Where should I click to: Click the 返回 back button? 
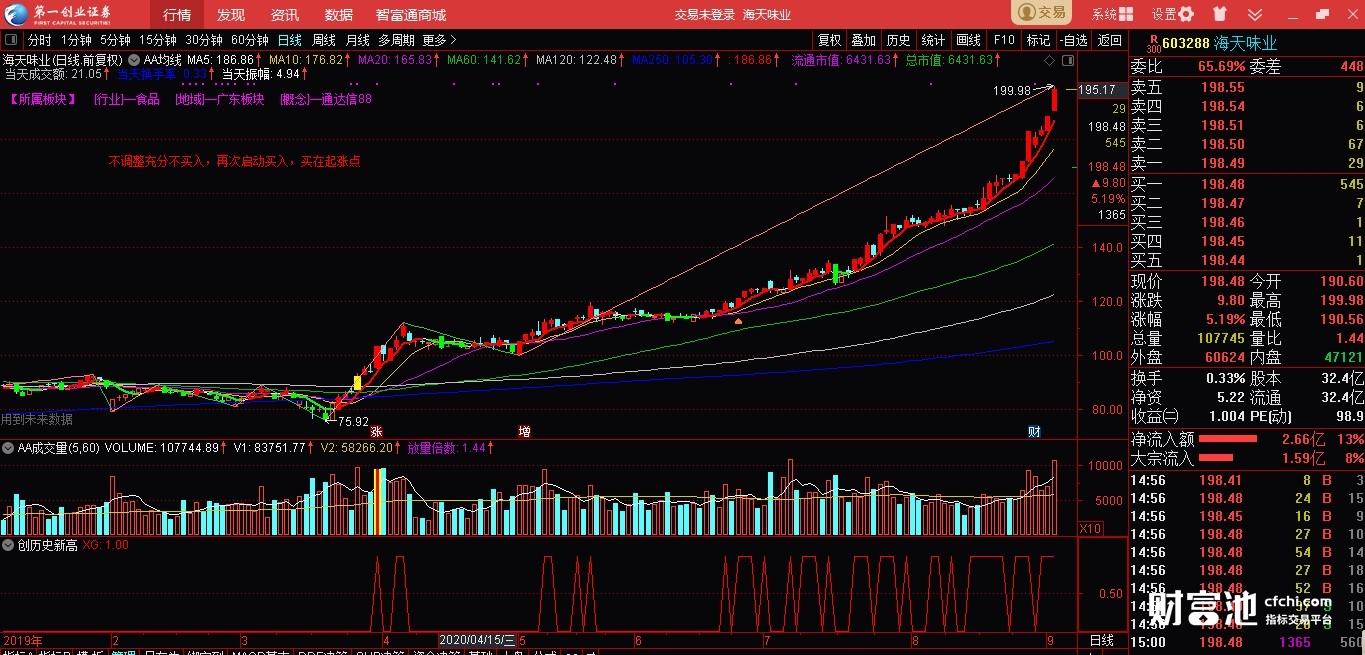coord(1110,40)
